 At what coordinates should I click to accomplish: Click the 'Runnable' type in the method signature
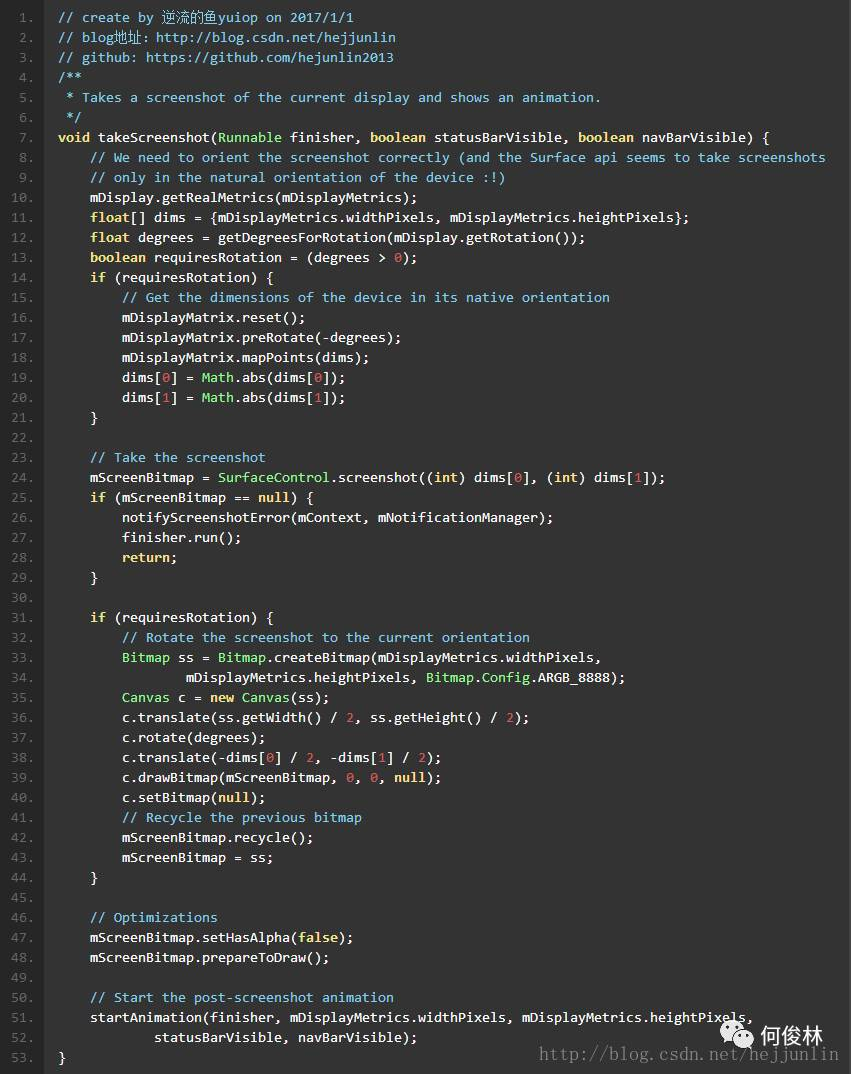point(249,138)
